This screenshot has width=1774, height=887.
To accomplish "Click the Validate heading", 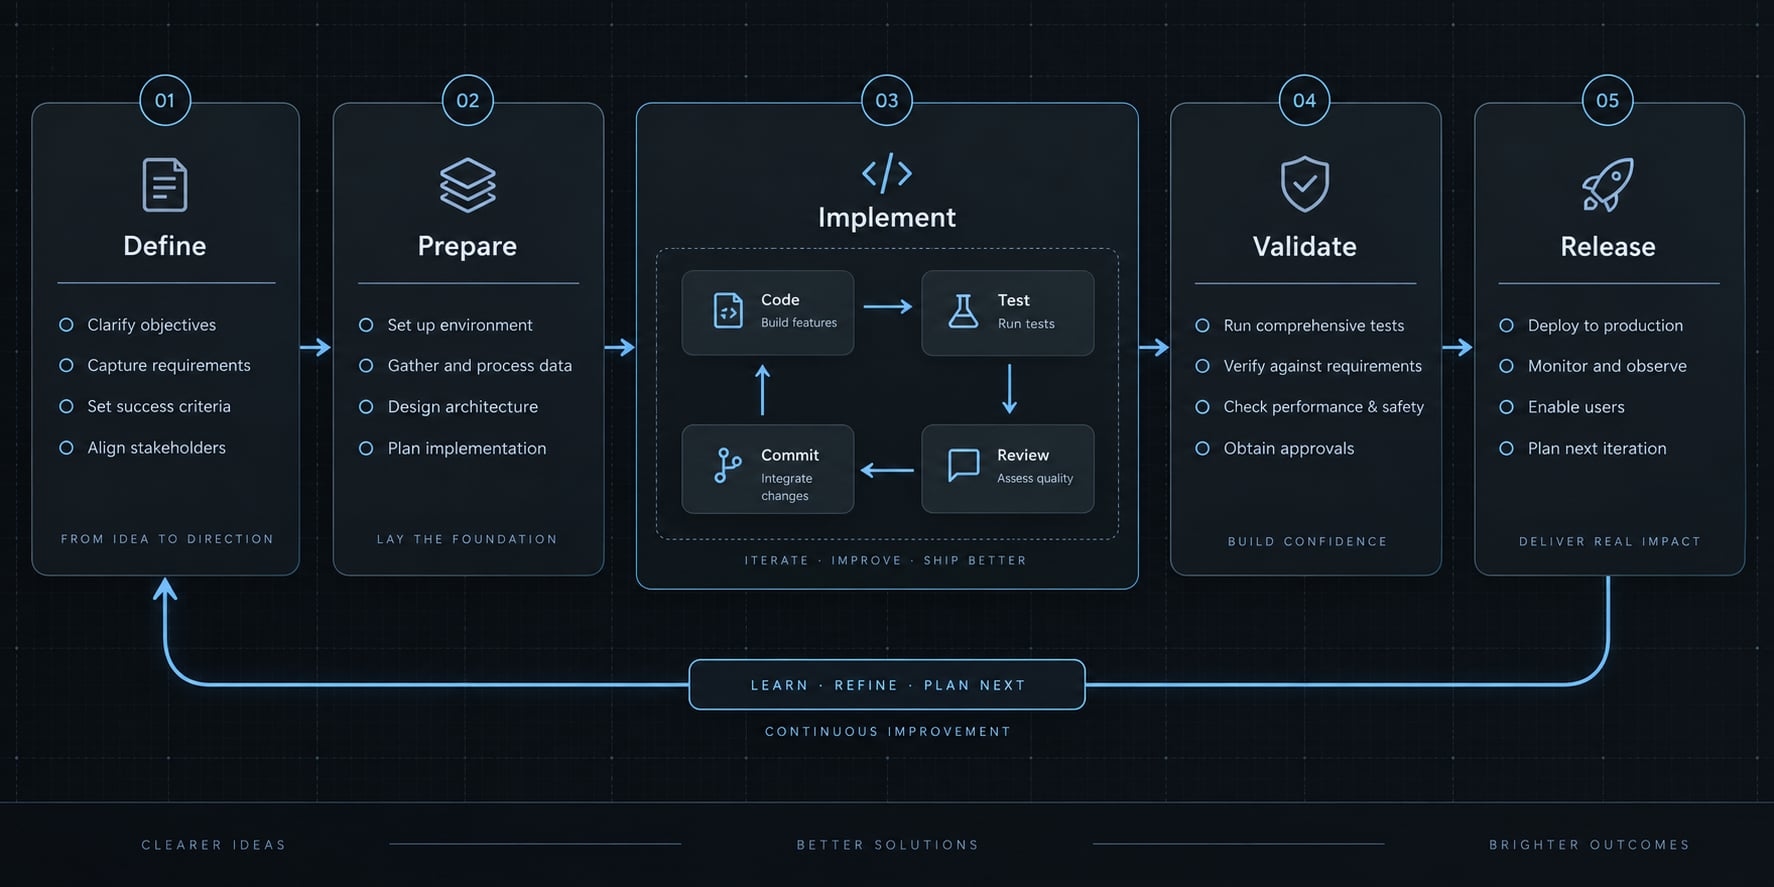I will point(1304,247).
